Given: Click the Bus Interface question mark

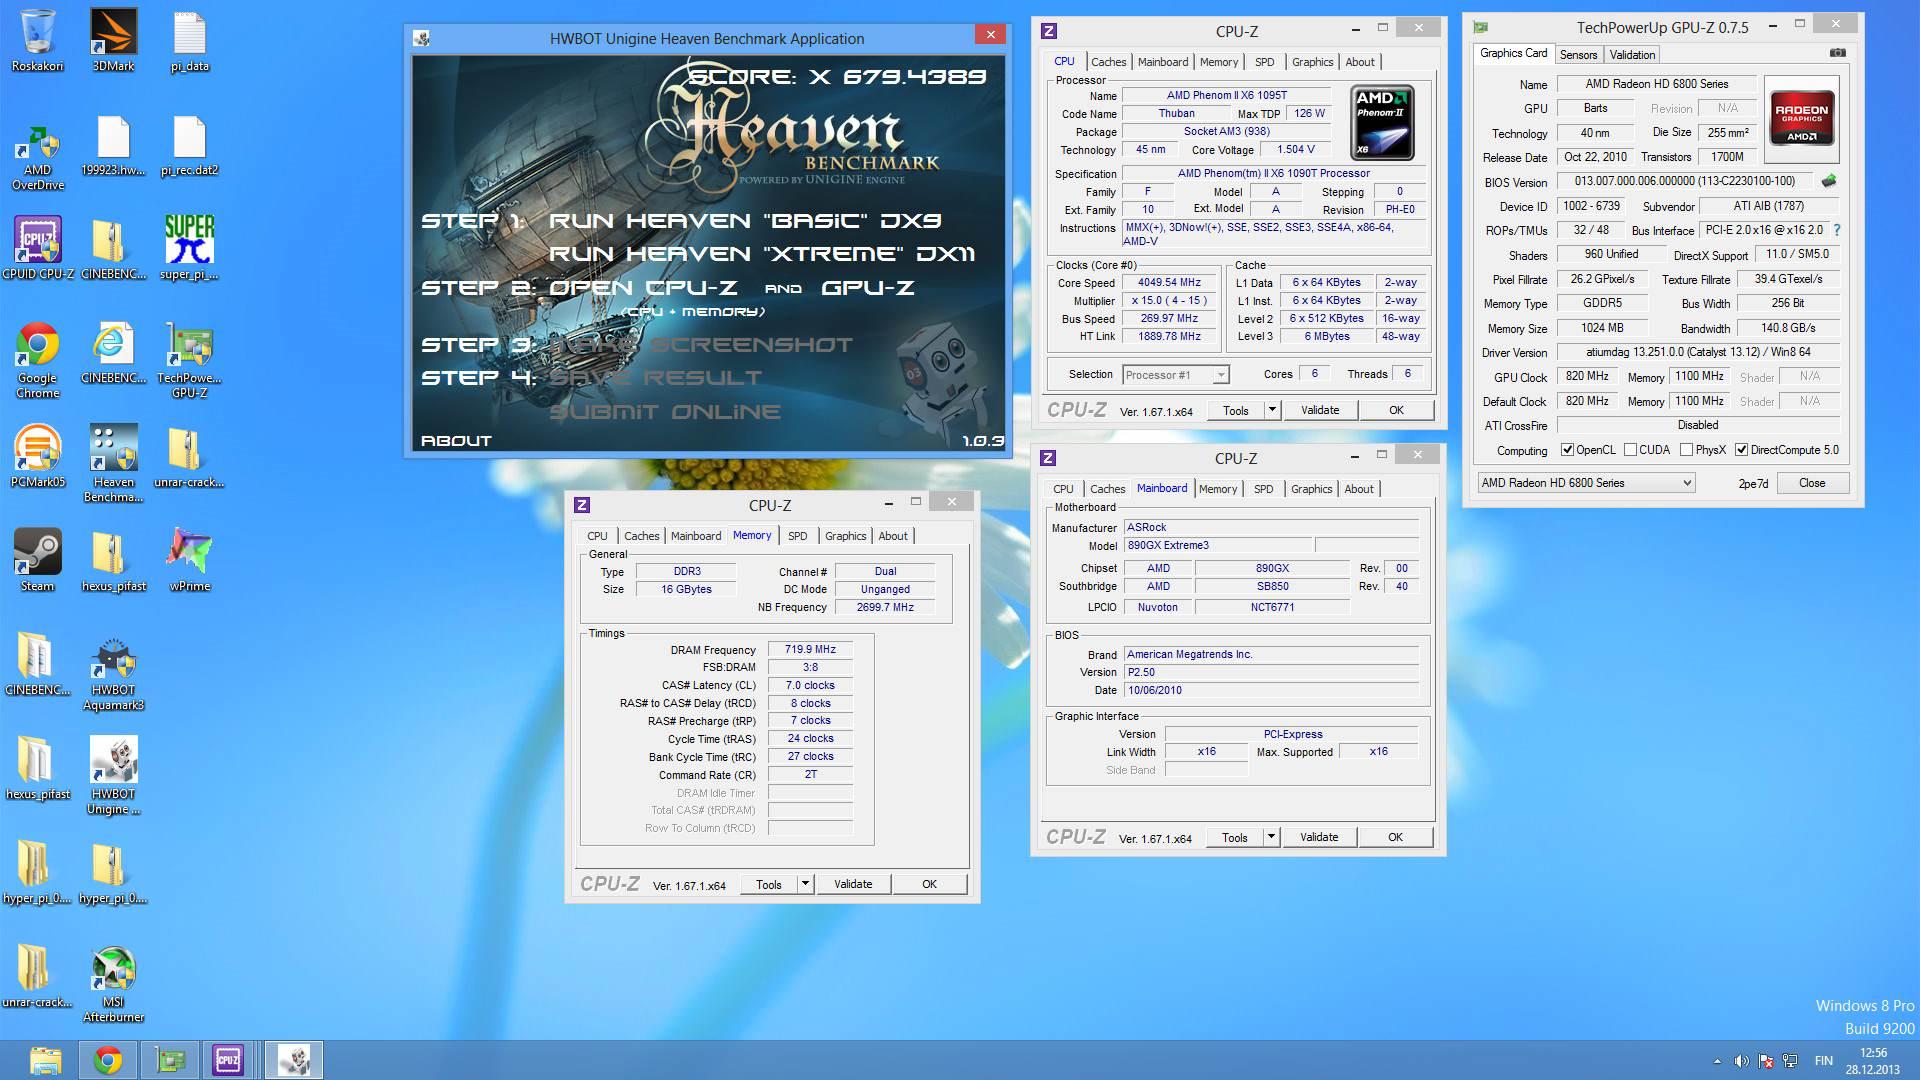Looking at the screenshot, I should coord(1836,230).
